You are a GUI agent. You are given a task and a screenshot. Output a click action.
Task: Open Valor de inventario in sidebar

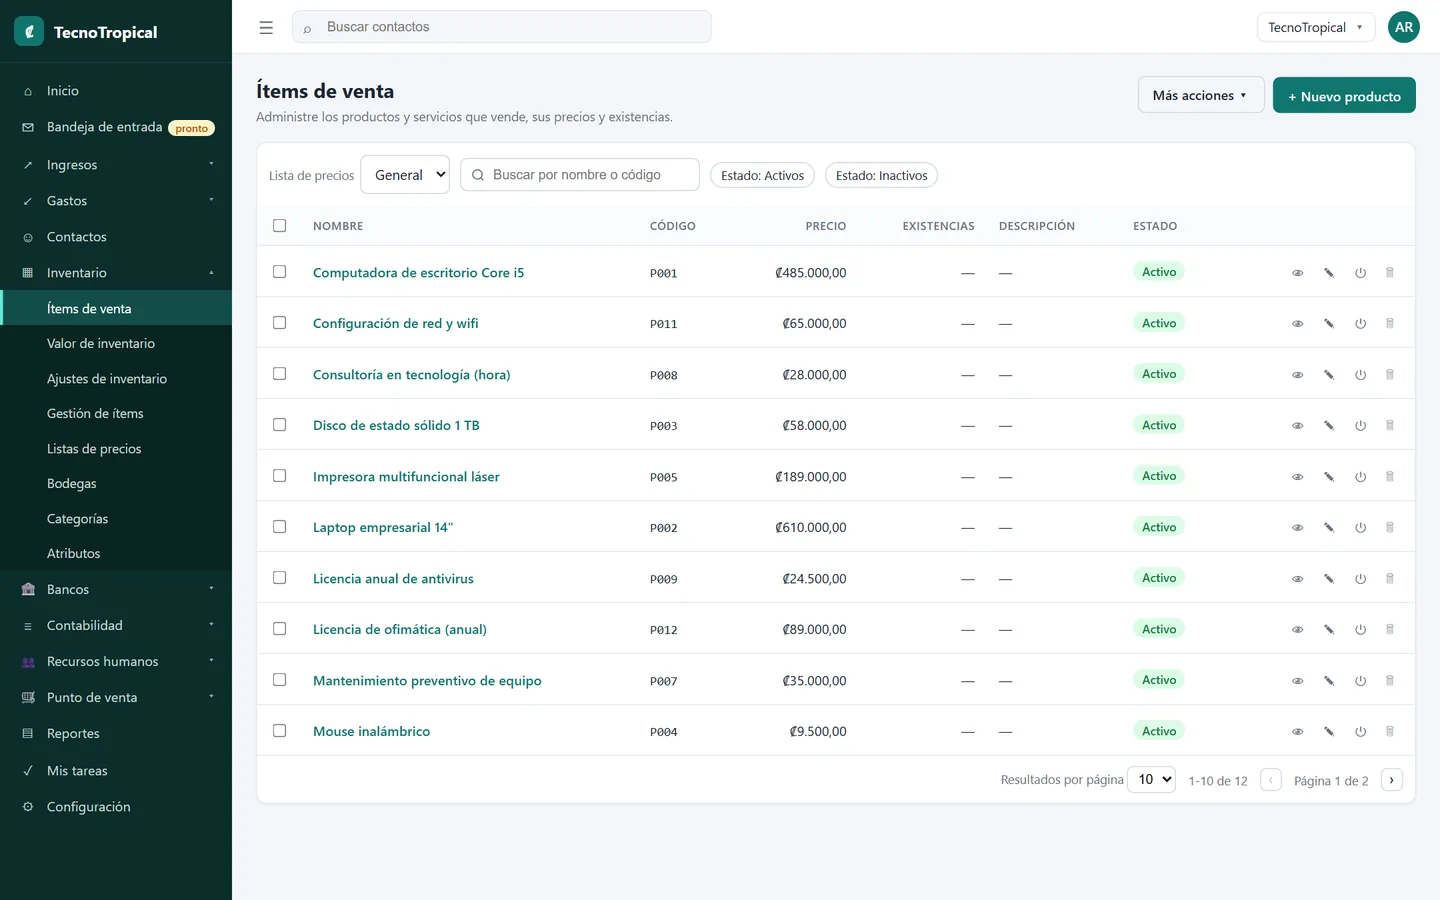116,343
